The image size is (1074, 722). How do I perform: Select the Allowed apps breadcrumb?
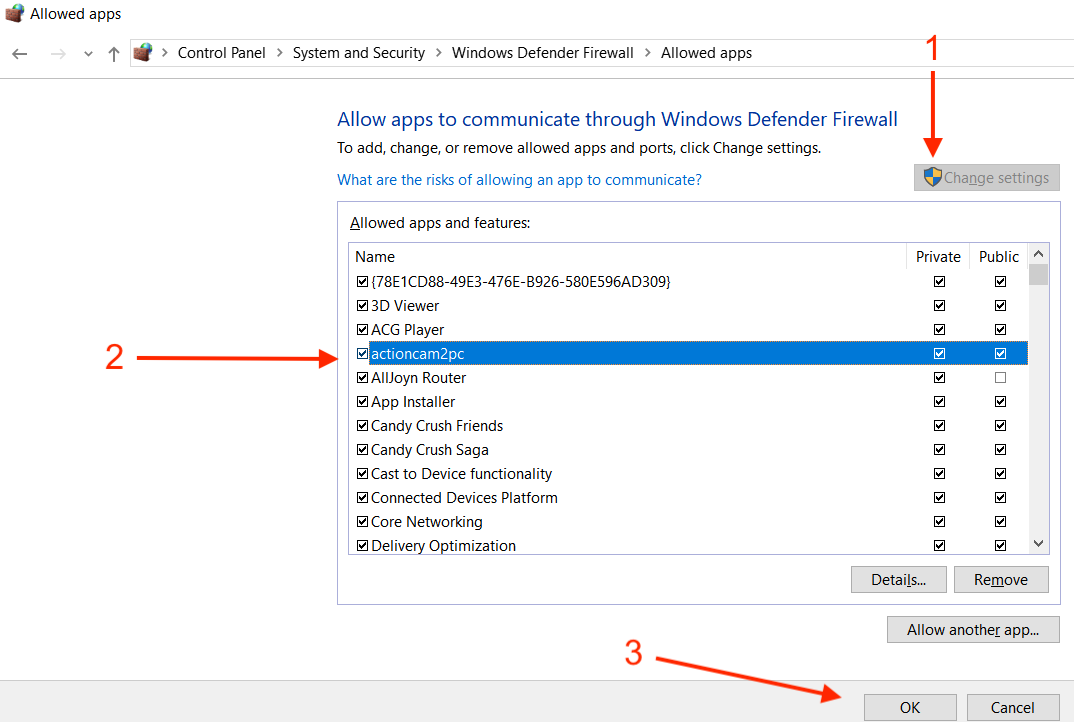pyautogui.click(x=706, y=53)
